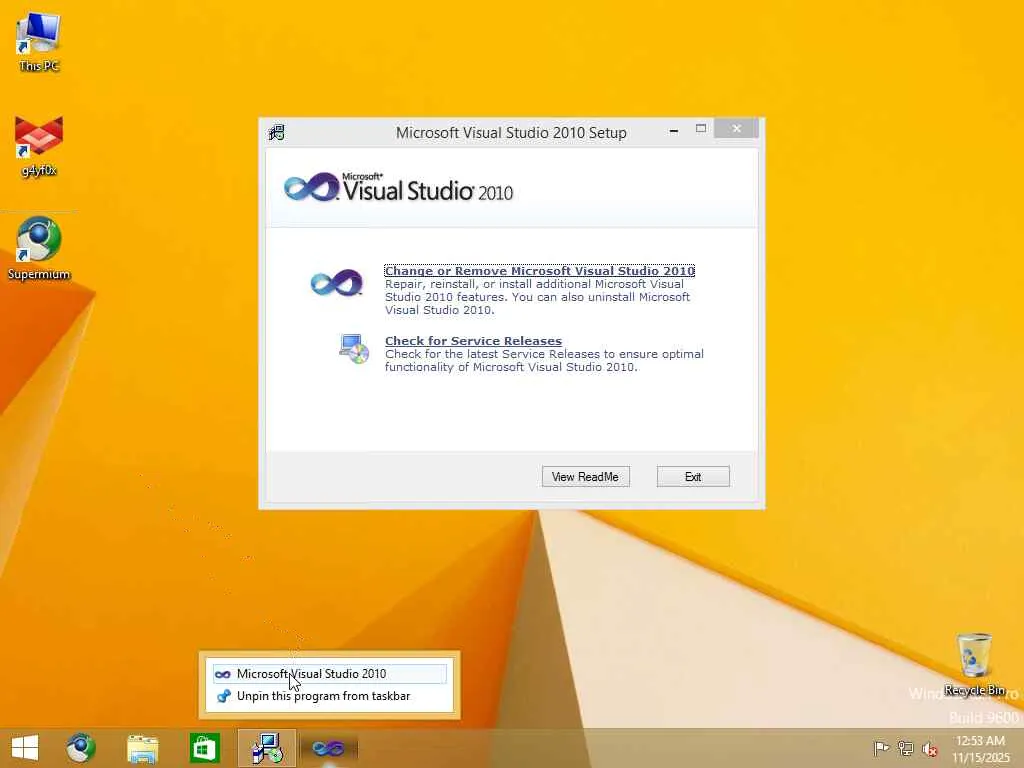Select the Supermium desktop shortcut

[39, 249]
